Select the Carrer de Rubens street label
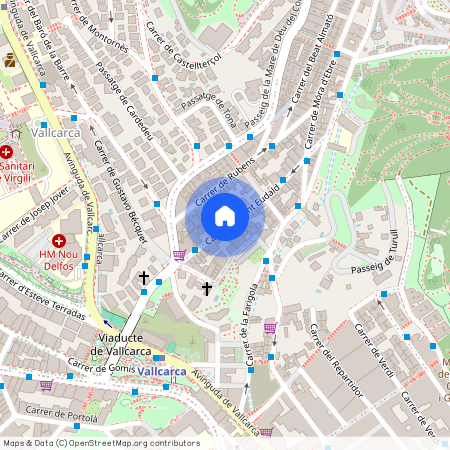 click(225, 182)
